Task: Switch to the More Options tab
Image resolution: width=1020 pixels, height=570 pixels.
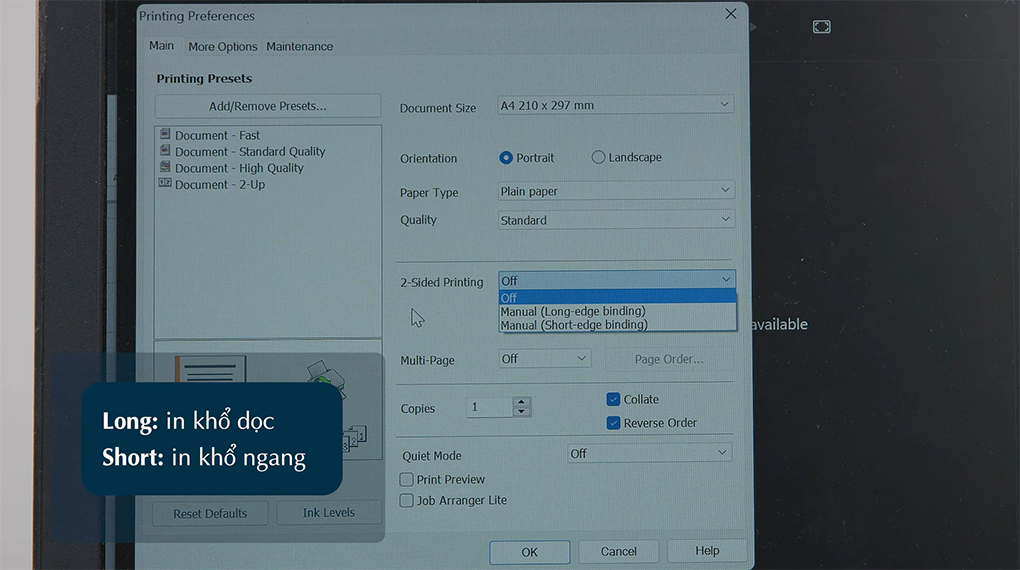Action: click(222, 47)
